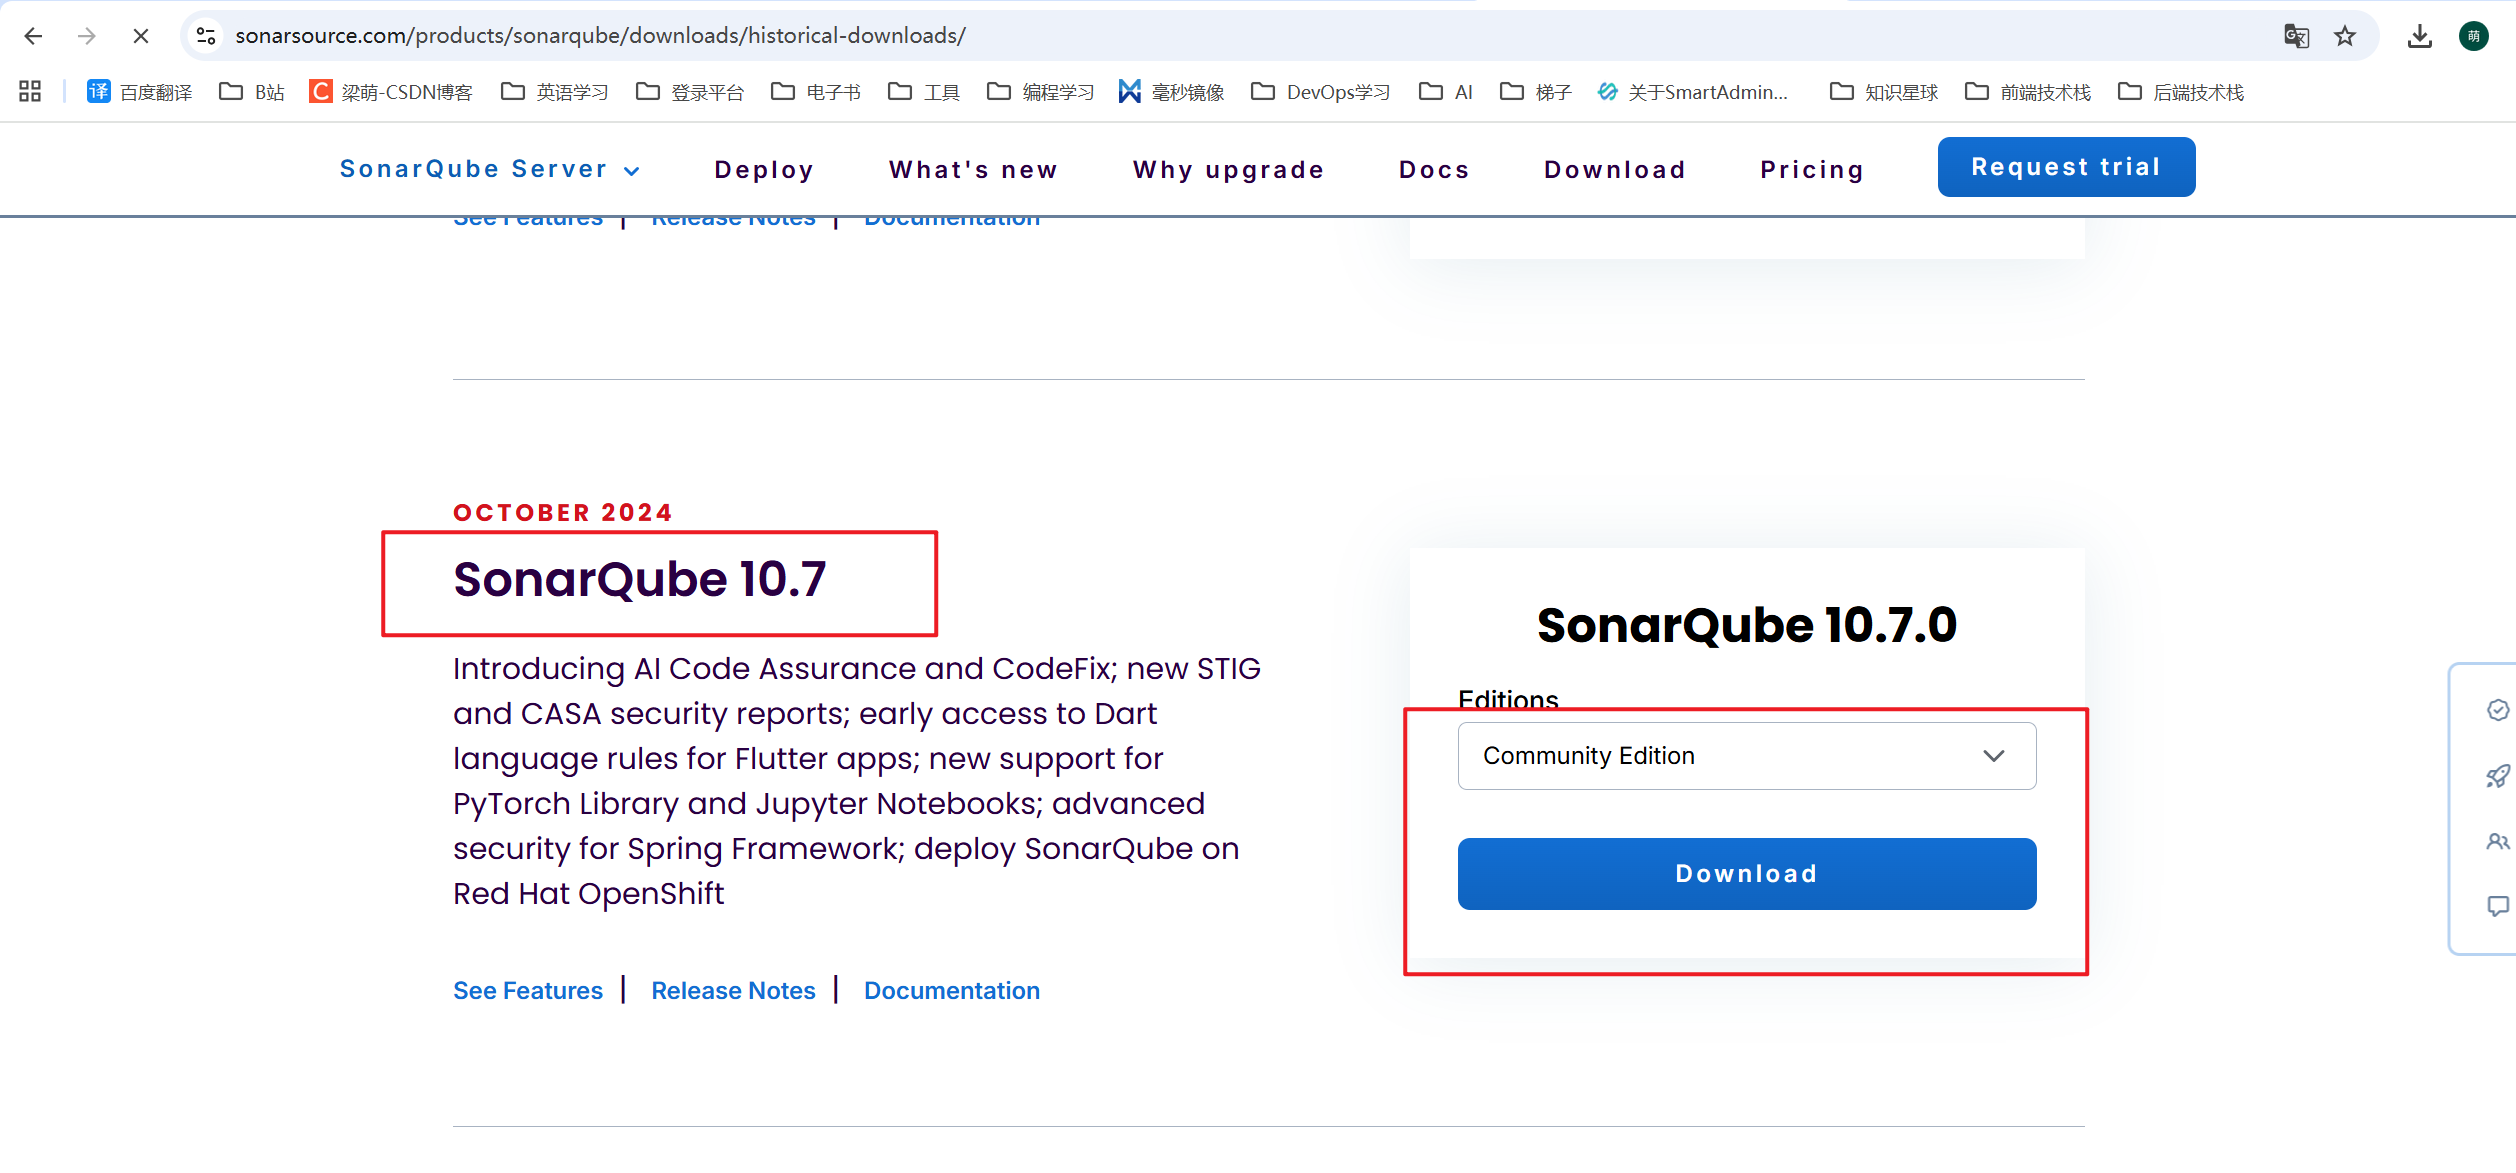The image size is (2516, 1173).
Task: Open the 后端技术栈 bookmark folder
Action: click(x=2181, y=92)
